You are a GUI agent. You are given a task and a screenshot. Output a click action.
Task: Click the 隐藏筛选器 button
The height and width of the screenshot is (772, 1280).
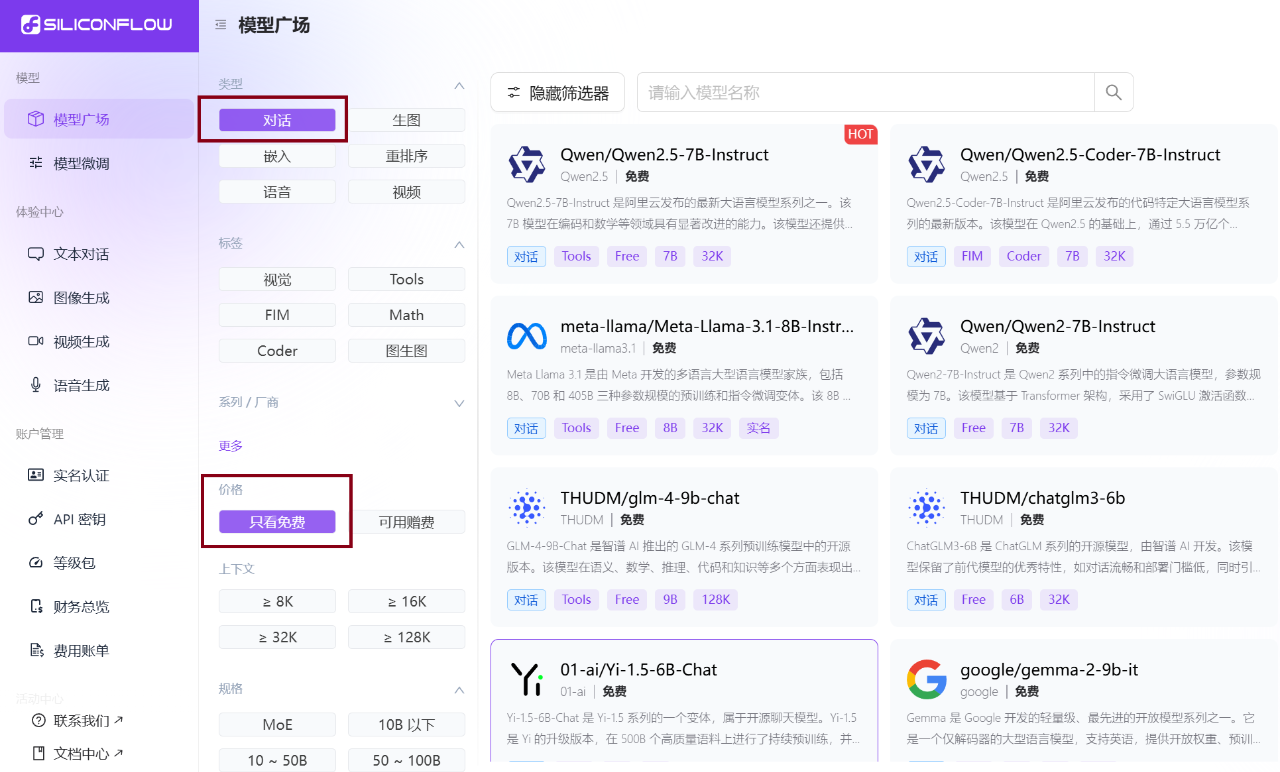(557, 92)
